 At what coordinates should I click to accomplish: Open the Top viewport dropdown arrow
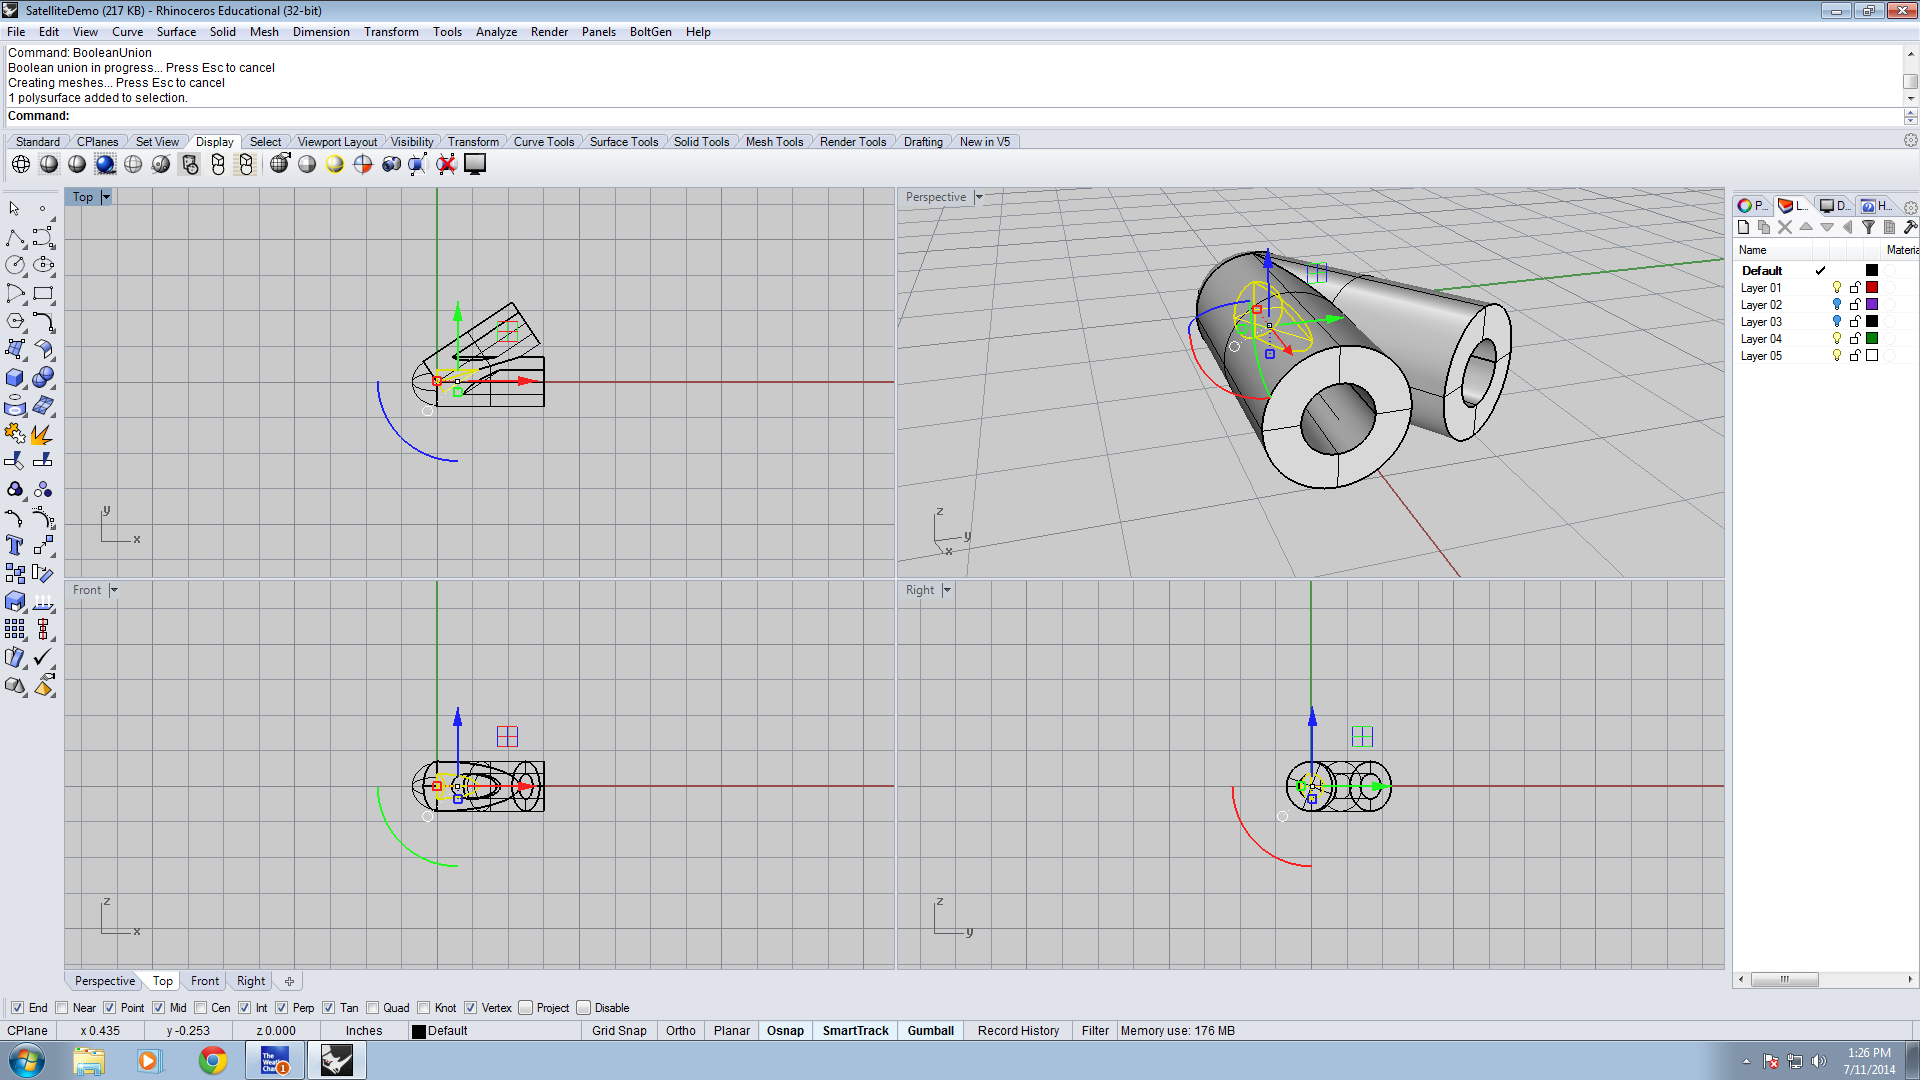point(106,197)
